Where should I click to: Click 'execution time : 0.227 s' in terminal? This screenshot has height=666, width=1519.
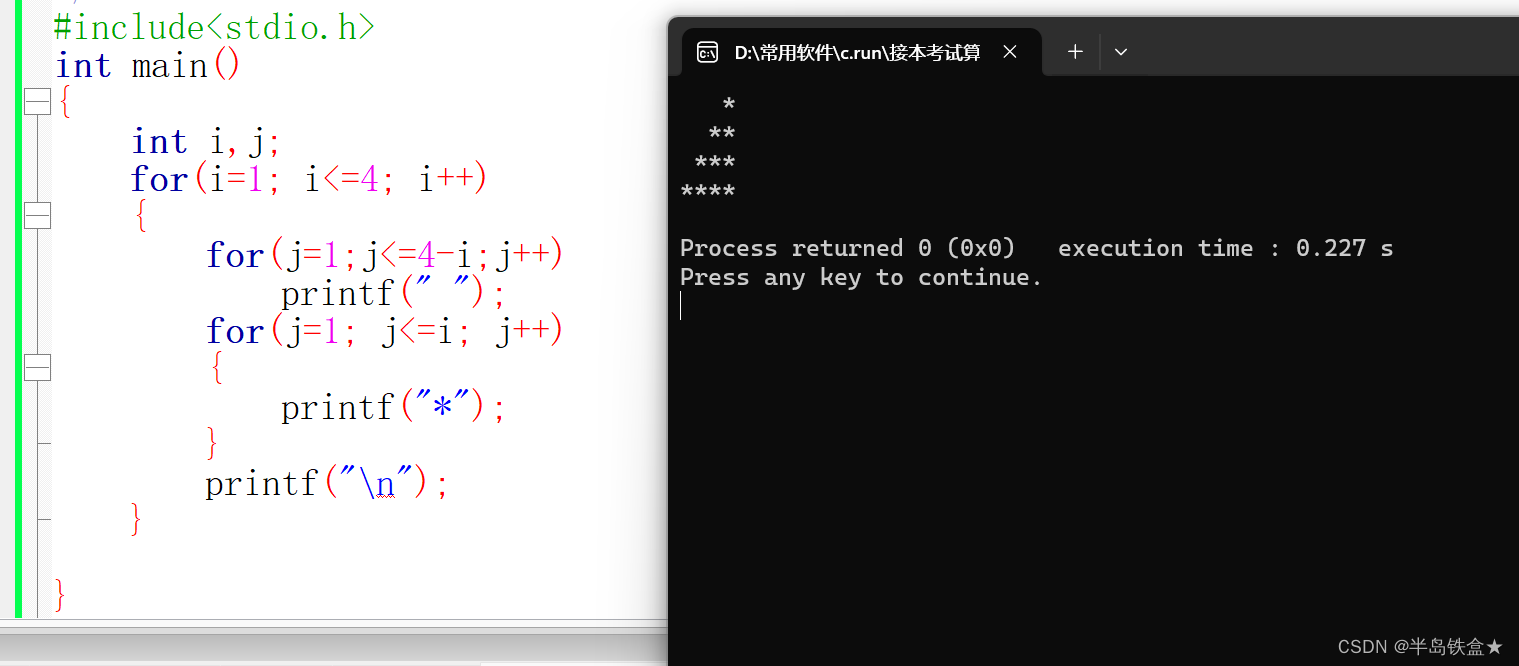pos(1225,248)
